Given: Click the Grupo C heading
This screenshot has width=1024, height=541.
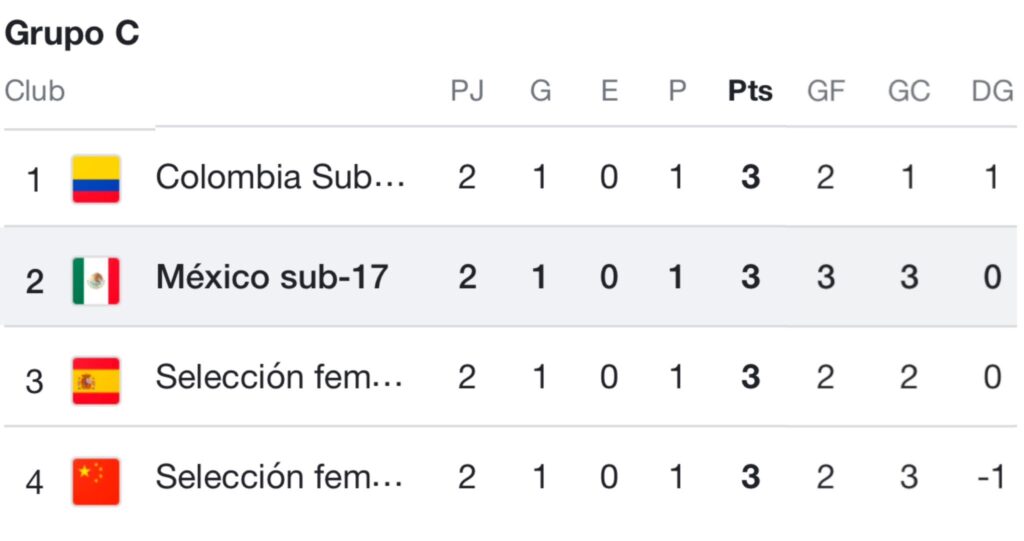Looking at the screenshot, I should [x=72, y=33].
